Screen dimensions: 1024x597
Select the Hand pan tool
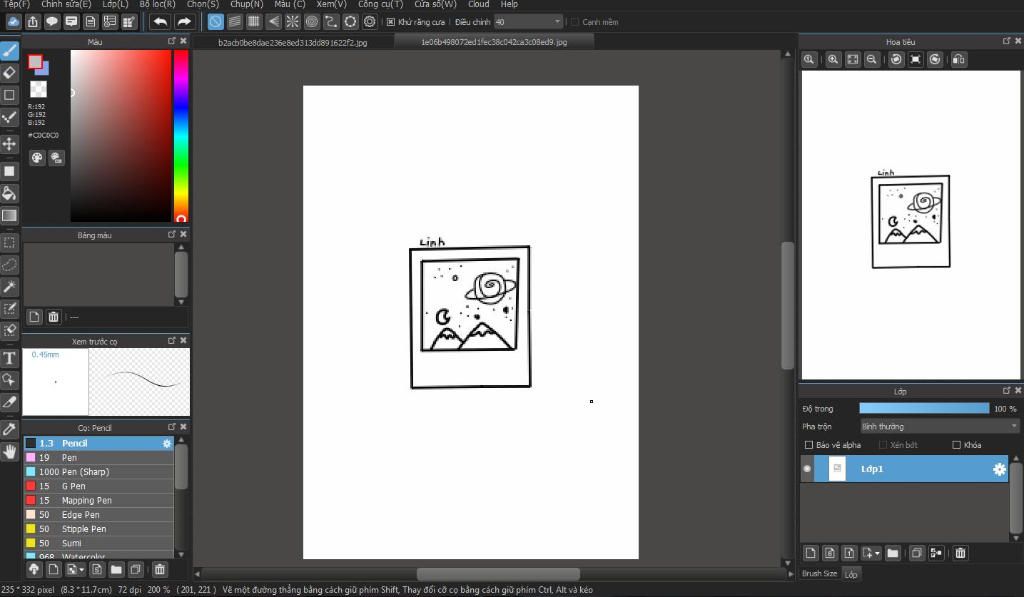9,451
